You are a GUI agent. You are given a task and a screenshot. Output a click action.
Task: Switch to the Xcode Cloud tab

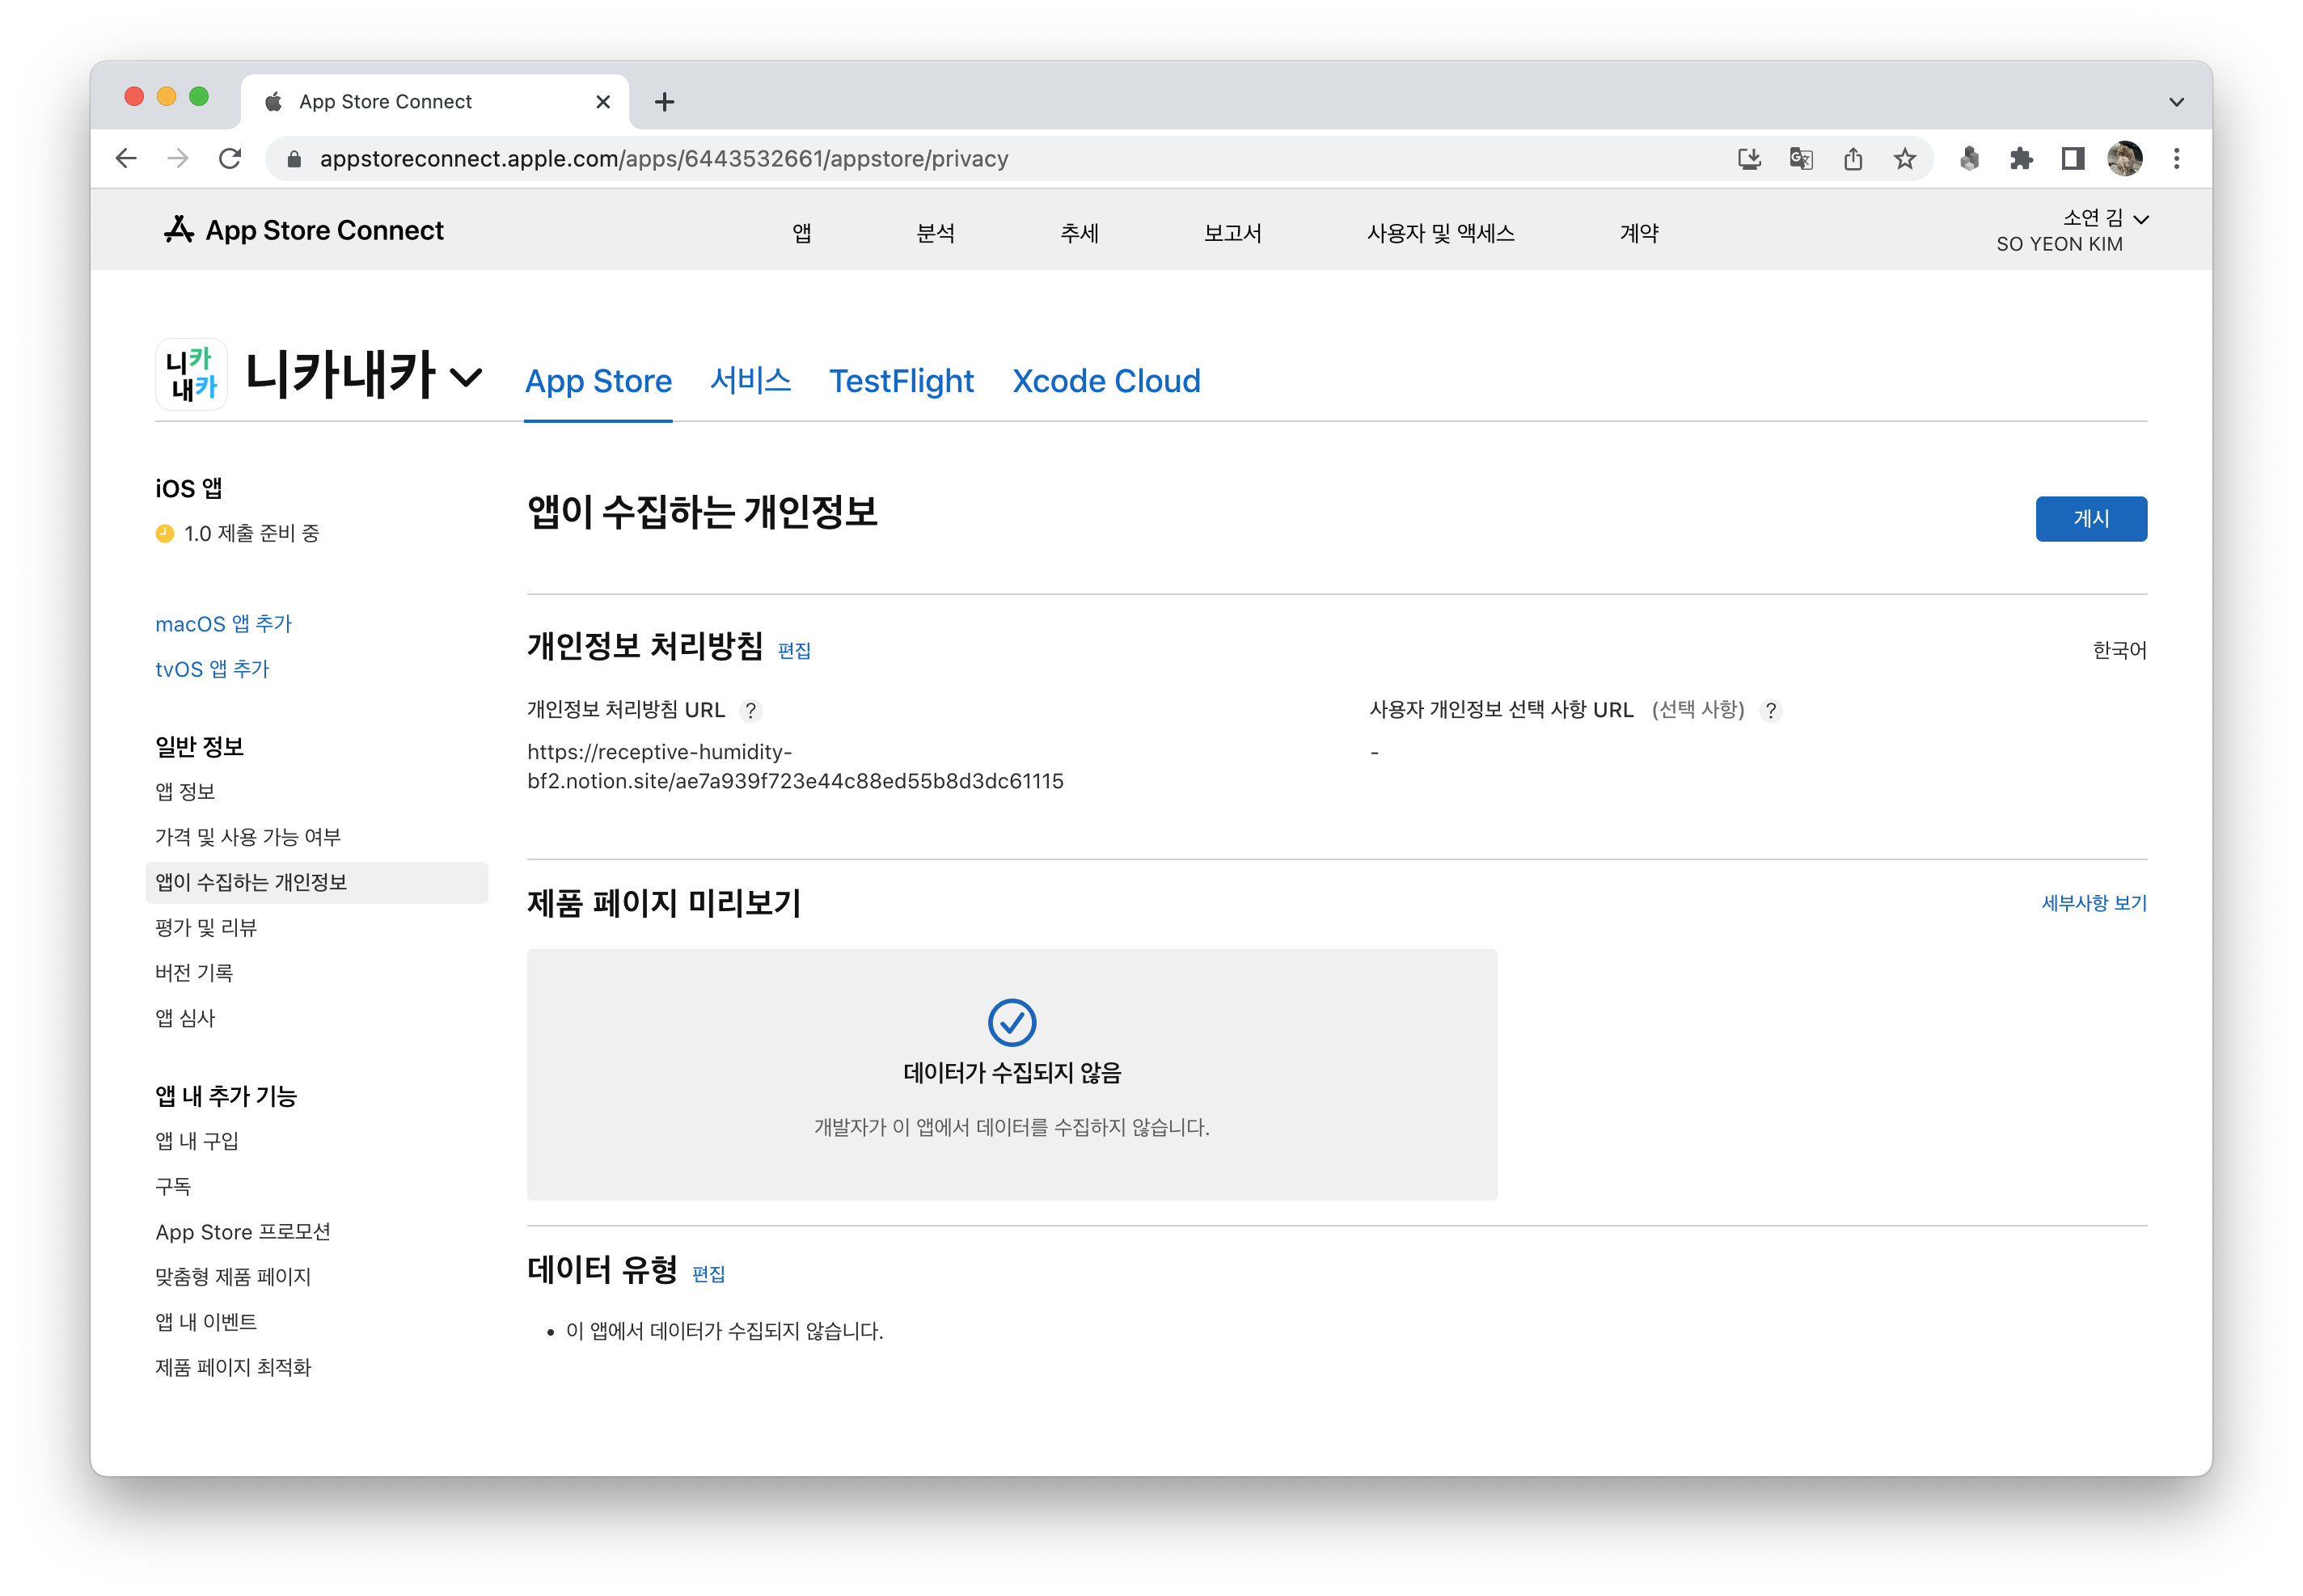pyautogui.click(x=1106, y=381)
